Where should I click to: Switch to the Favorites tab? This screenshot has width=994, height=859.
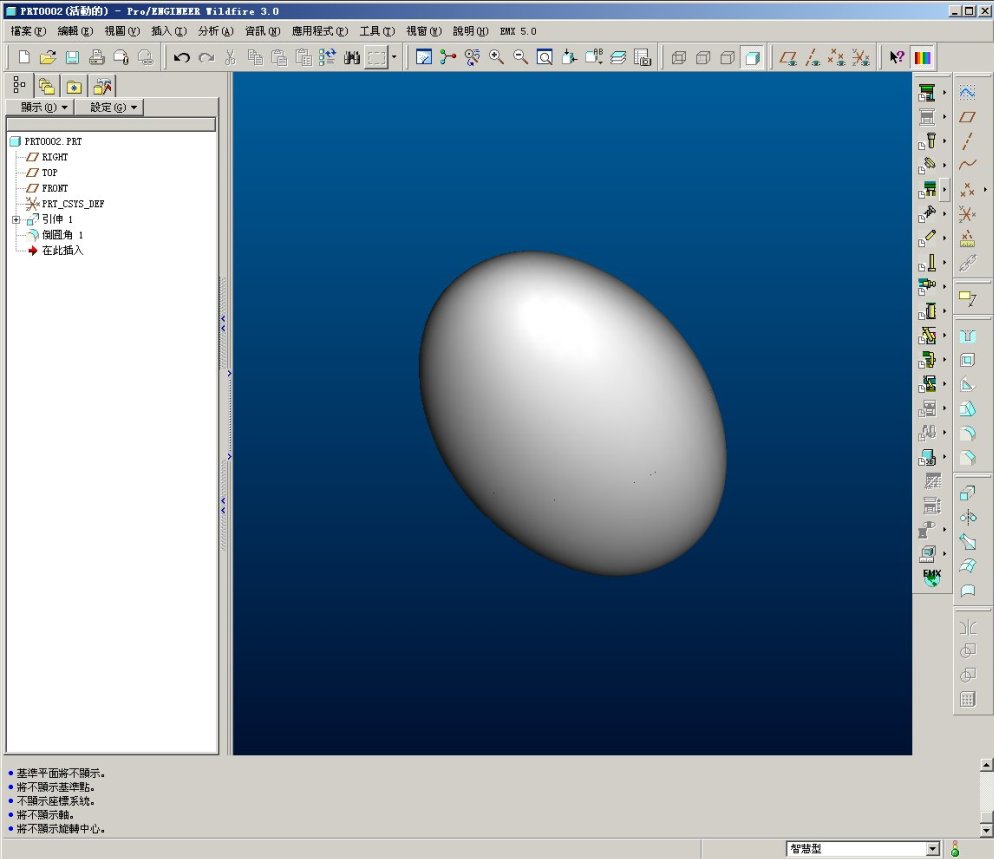(x=74, y=86)
